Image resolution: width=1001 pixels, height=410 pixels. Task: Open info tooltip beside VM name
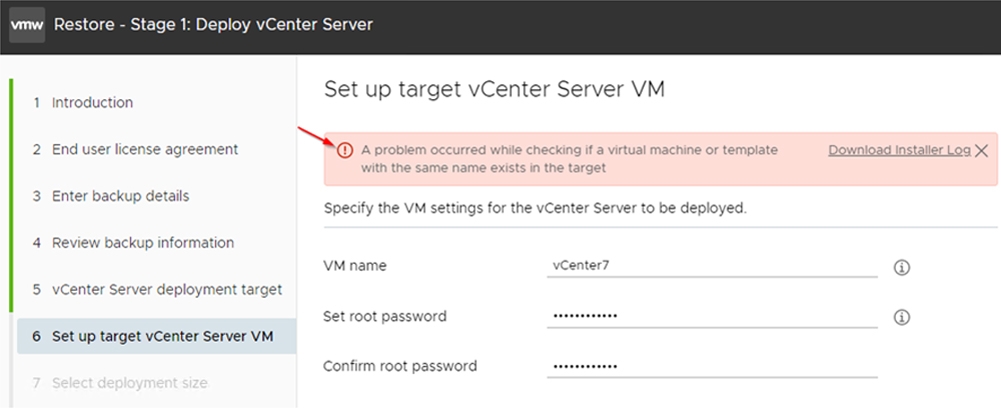[901, 268]
